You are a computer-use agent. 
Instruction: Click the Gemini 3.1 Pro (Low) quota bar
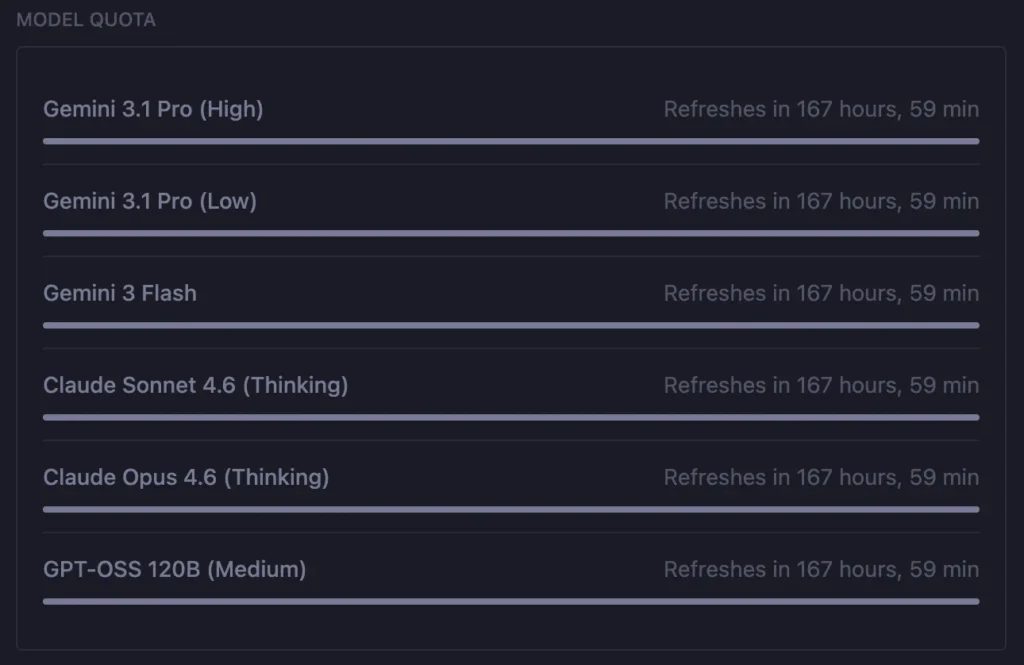pos(511,233)
